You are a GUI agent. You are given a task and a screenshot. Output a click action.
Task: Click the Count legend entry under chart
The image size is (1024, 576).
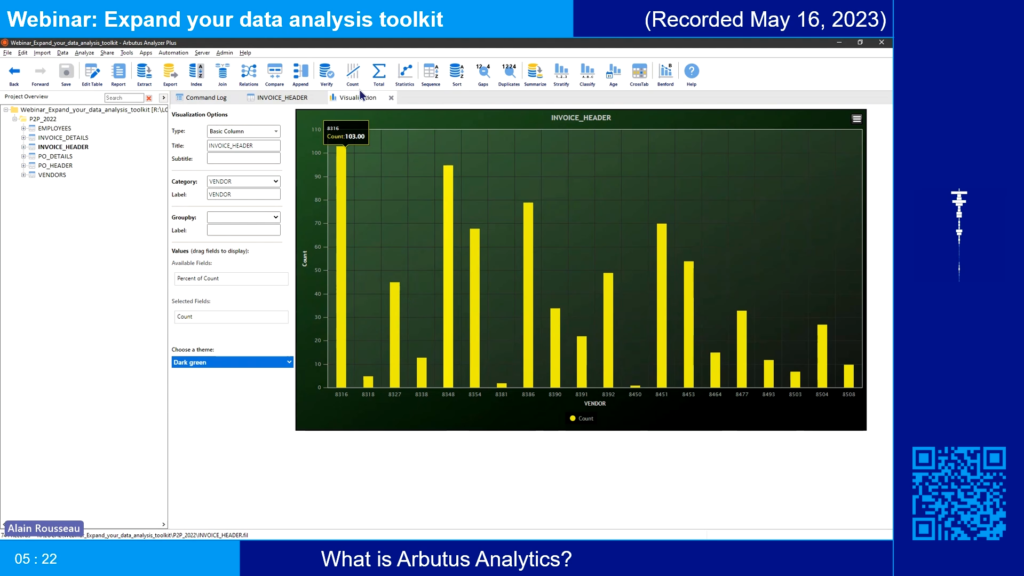click(x=581, y=419)
